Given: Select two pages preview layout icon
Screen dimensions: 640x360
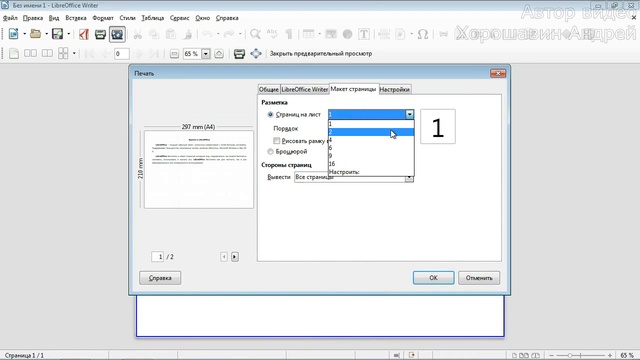Looking at the screenshot, I should click(30, 53).
